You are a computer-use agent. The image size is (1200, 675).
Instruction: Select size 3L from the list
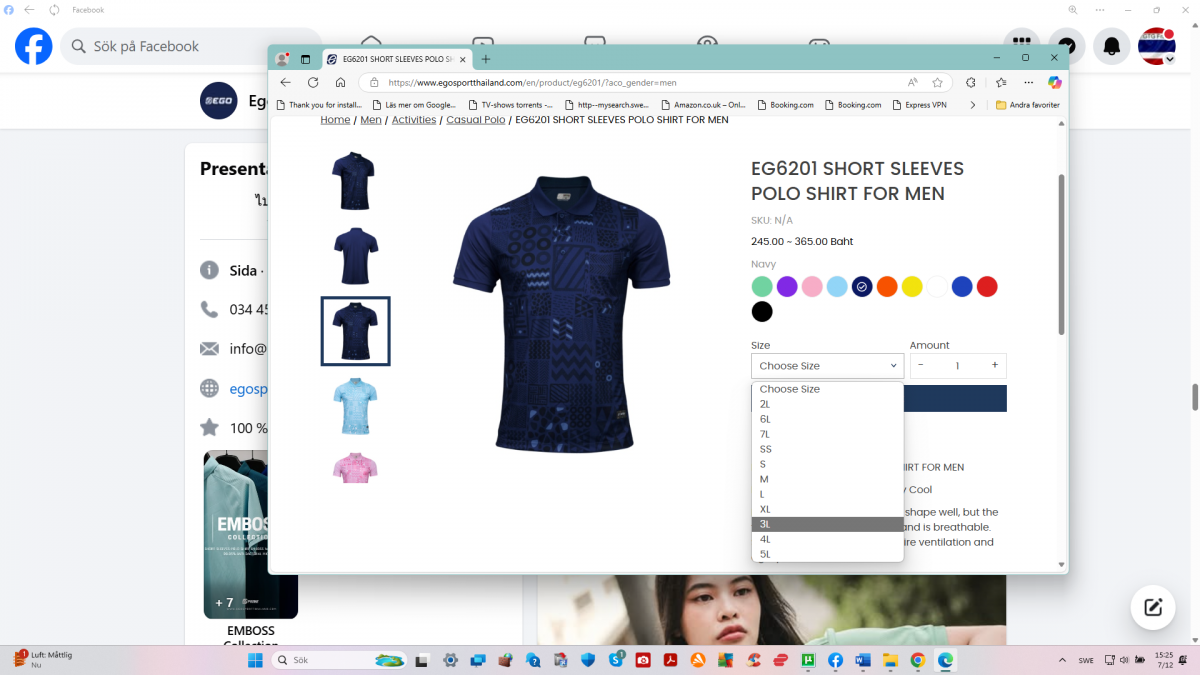[828, 524]
